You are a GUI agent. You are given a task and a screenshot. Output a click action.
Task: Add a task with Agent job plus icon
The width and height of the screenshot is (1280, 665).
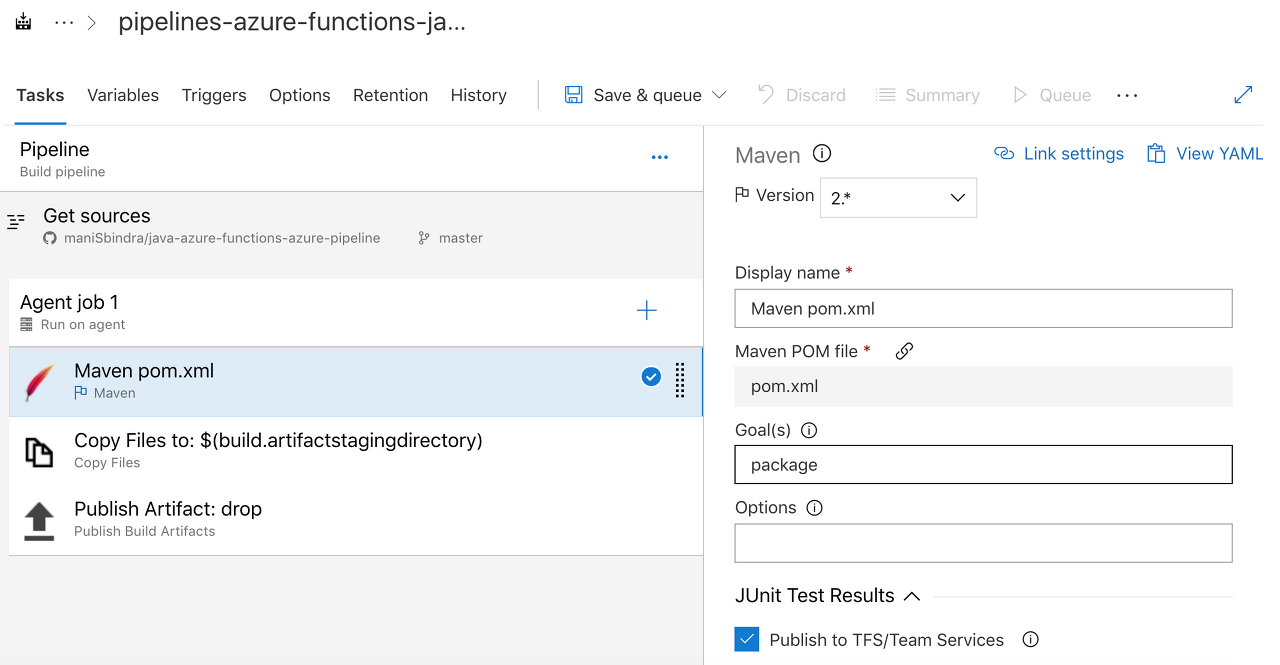pos(647,311)
